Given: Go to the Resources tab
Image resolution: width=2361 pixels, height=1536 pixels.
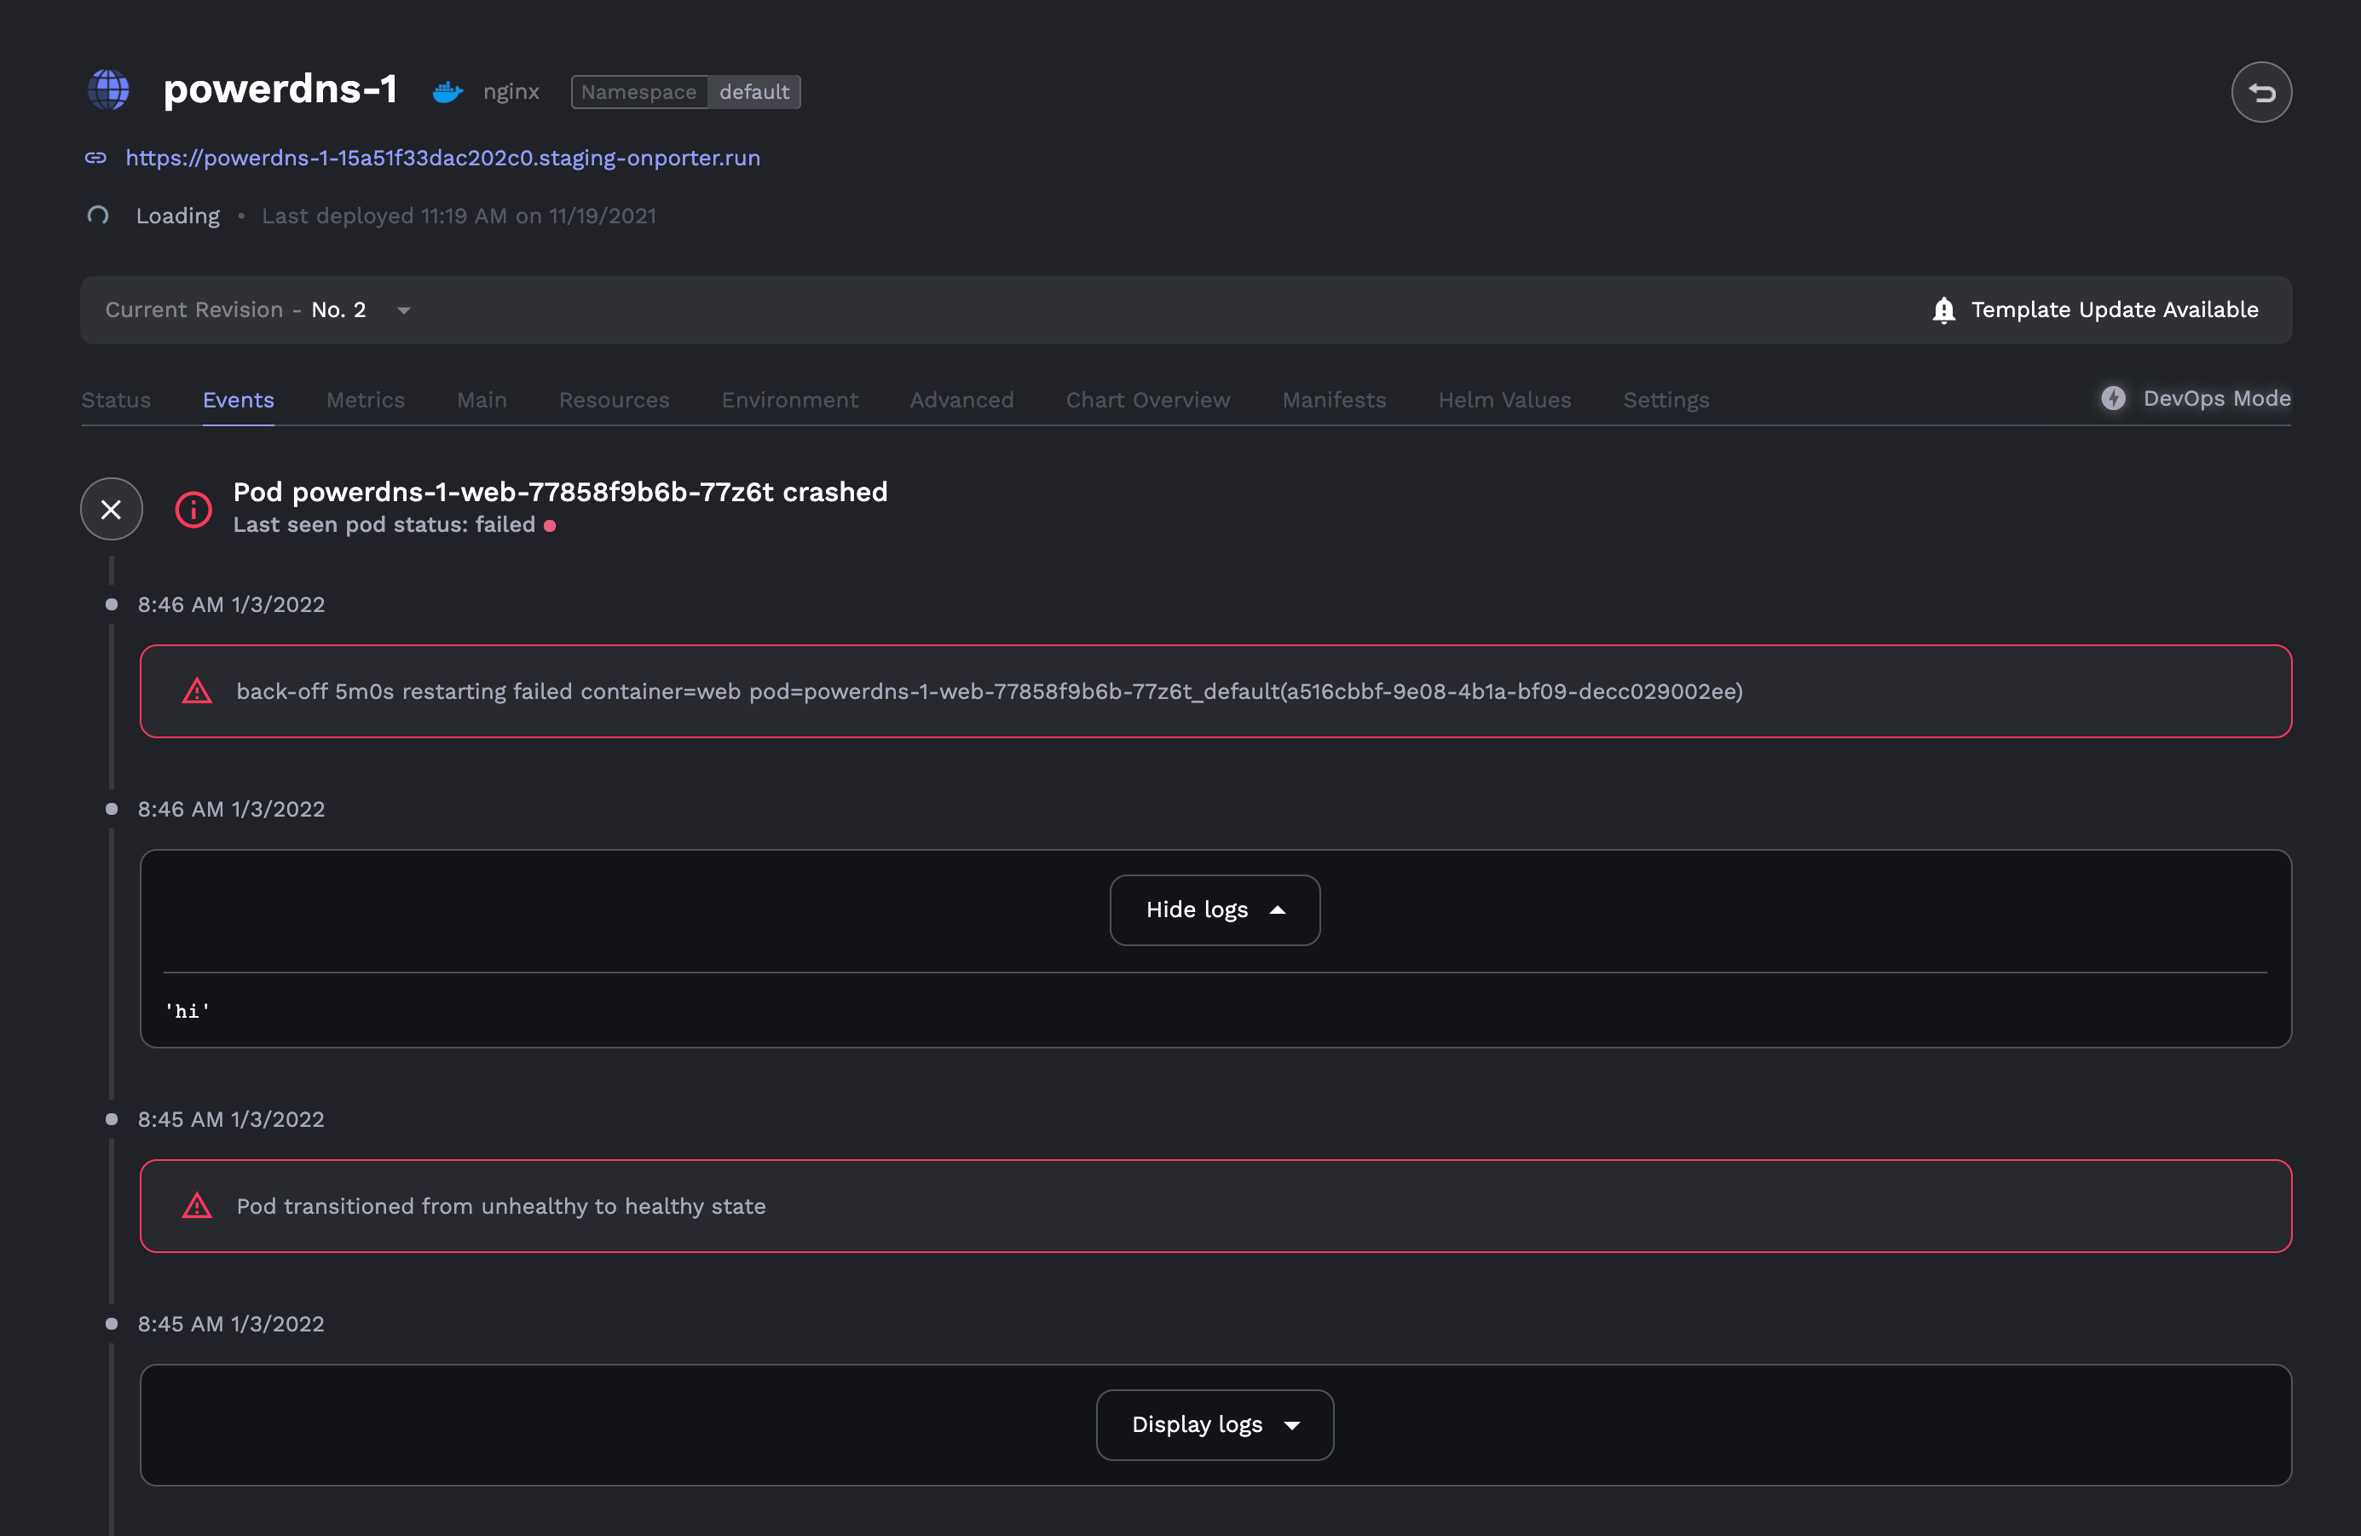Looking at the screenshot, I should (x=614, y=400).
